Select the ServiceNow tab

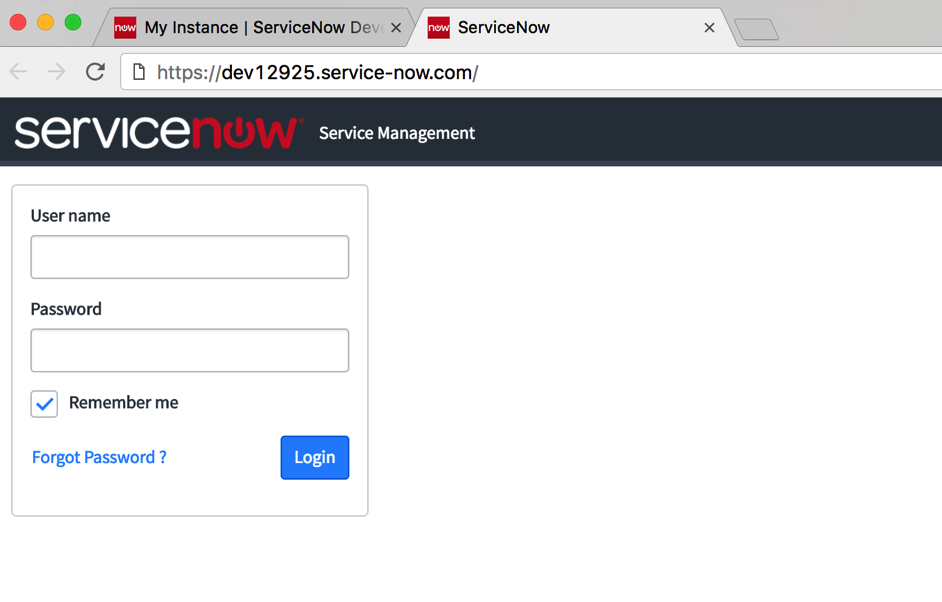tap(571, 28)
